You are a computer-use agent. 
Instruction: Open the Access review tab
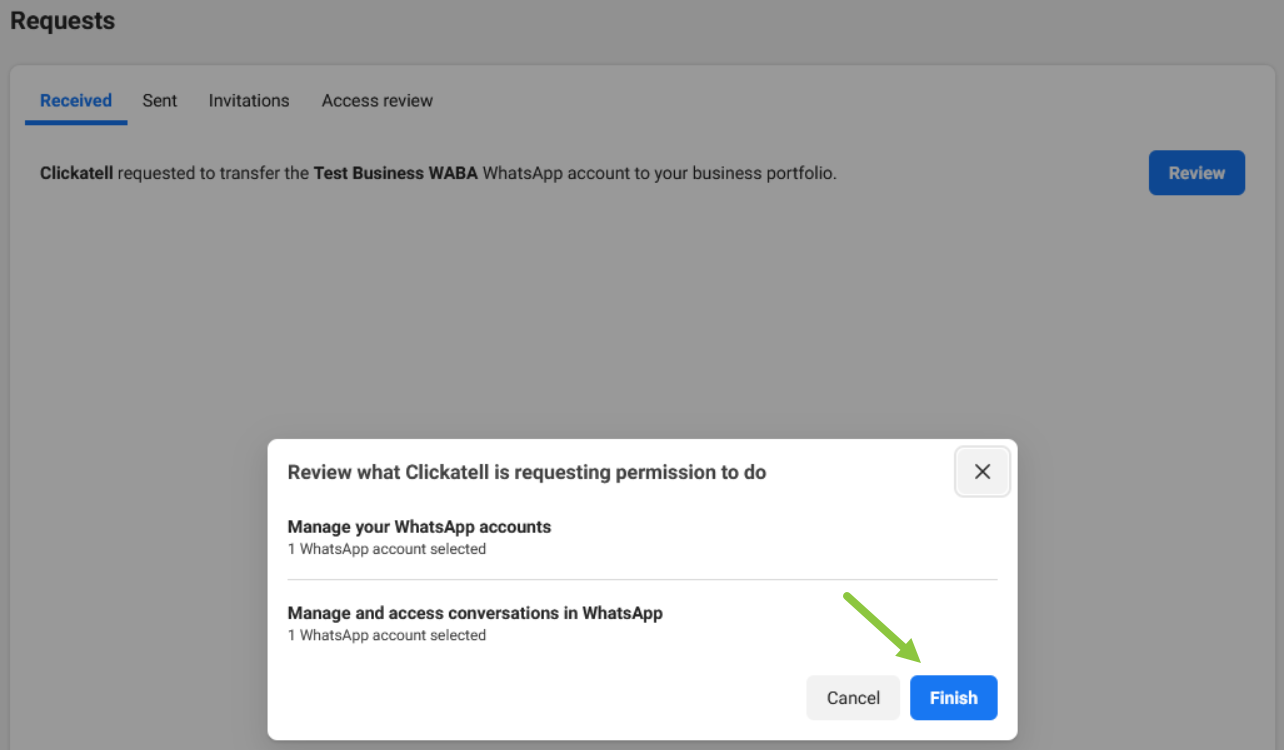tap(377, 100)
